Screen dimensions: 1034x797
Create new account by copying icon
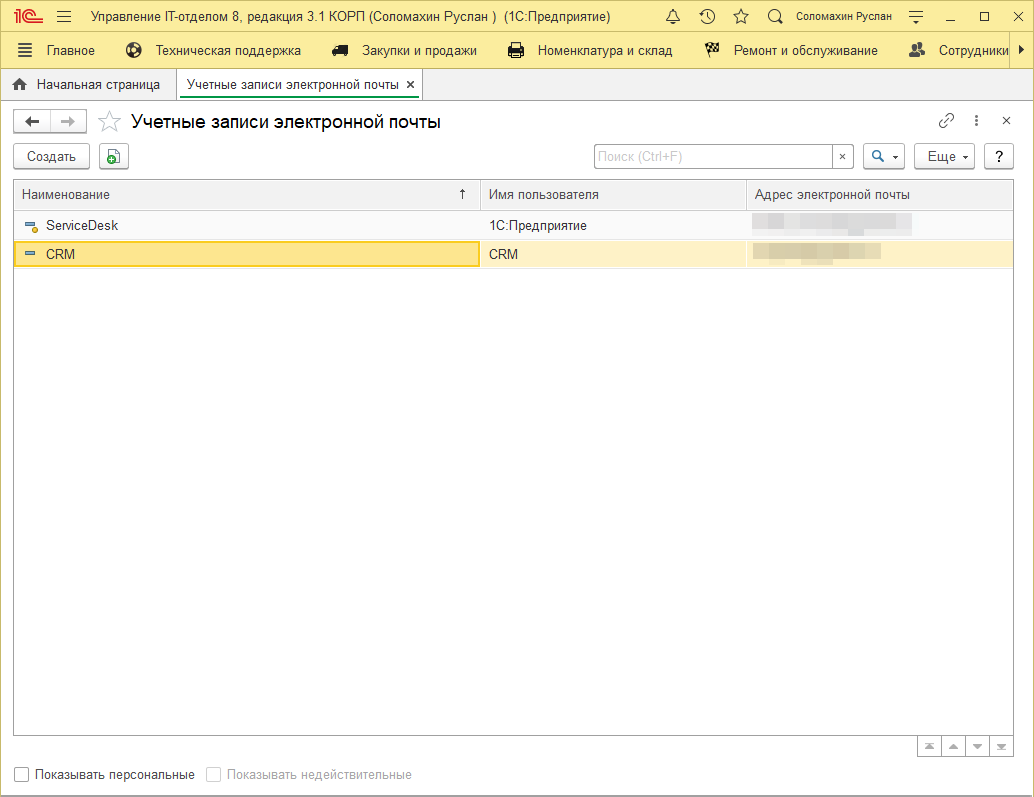tap(114, 156)
